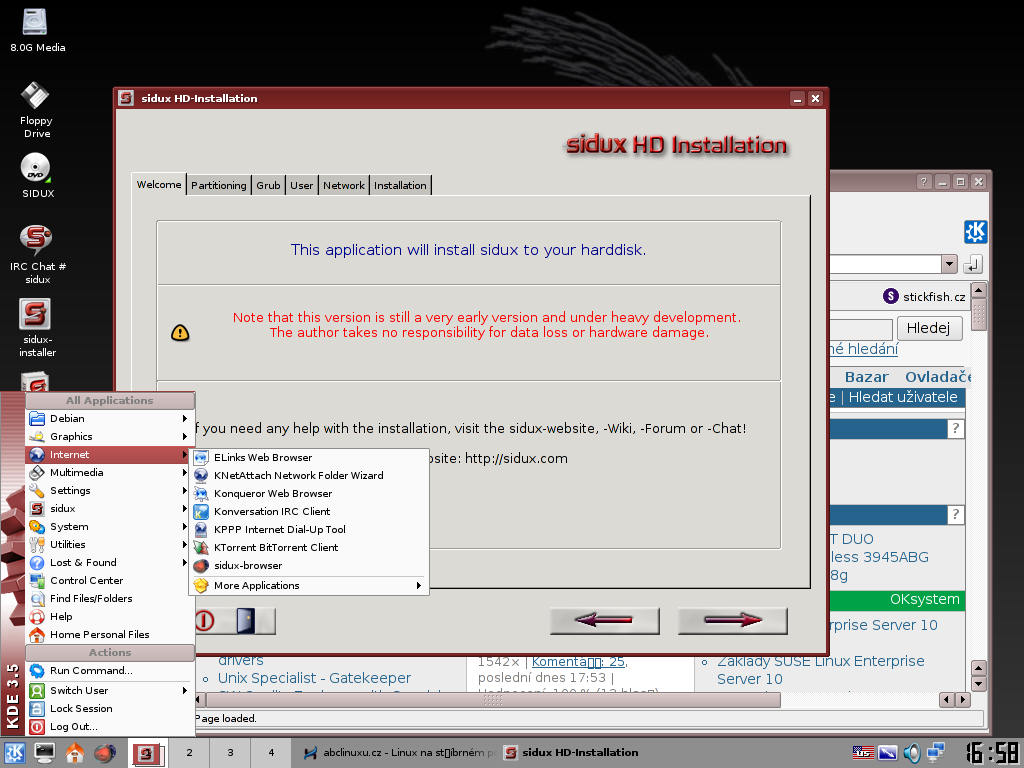Launch Konversation IRC Client
Image resolution: width=1024 pixels, height=768 pixels.
309,511
